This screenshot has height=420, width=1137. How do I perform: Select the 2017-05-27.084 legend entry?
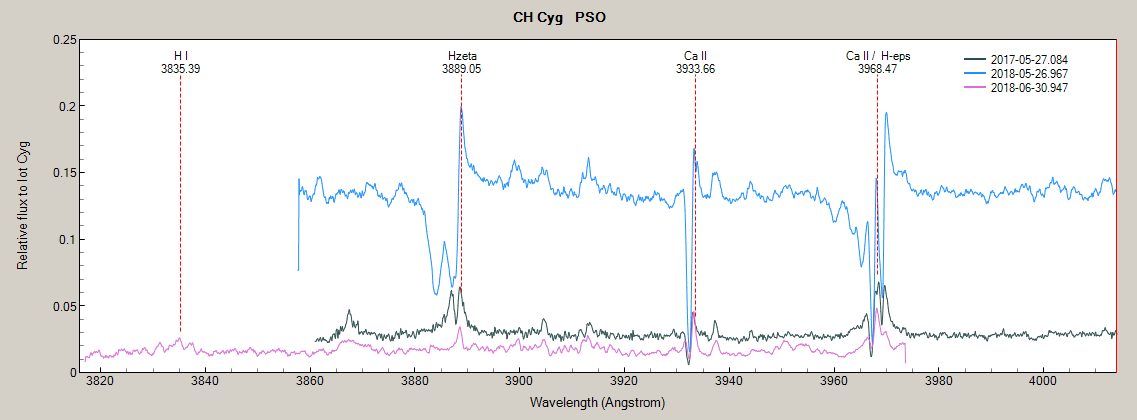click(x=1016, y=59)
